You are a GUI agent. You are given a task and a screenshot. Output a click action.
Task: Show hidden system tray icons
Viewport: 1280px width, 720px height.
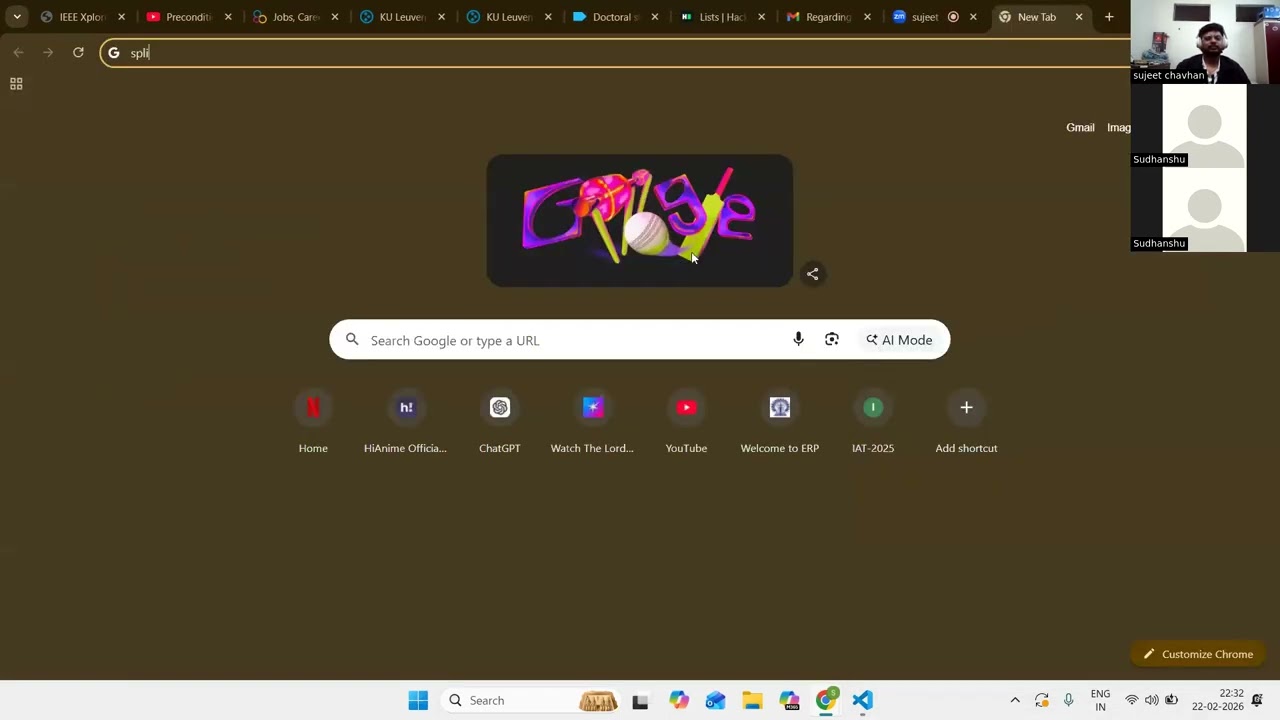(1015, 700)
